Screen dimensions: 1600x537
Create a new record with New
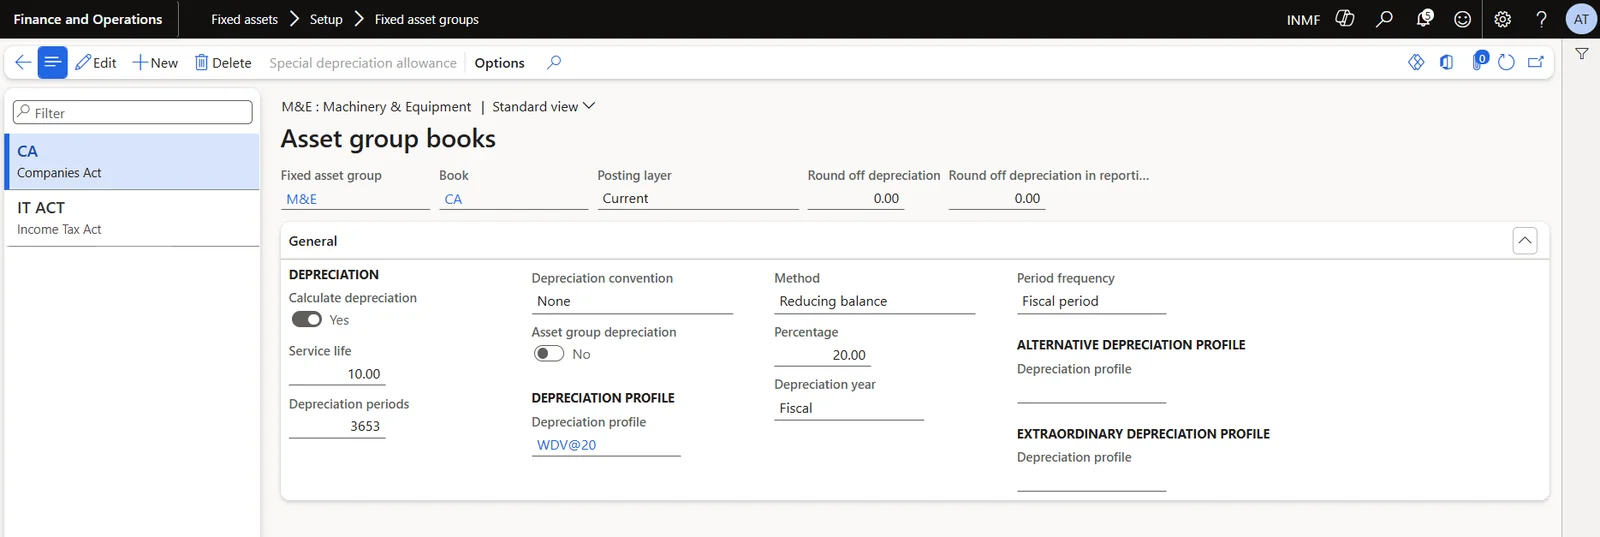click(155, 62)
